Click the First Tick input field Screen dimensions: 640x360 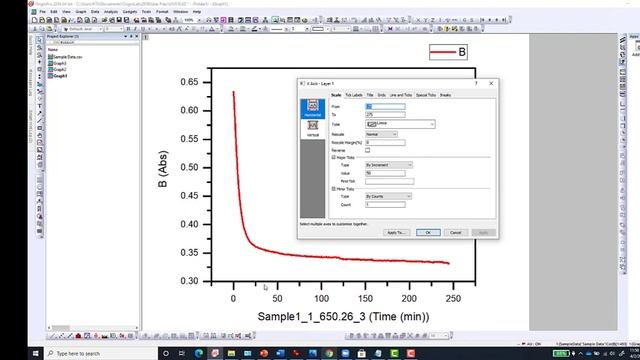click(389, 181)
